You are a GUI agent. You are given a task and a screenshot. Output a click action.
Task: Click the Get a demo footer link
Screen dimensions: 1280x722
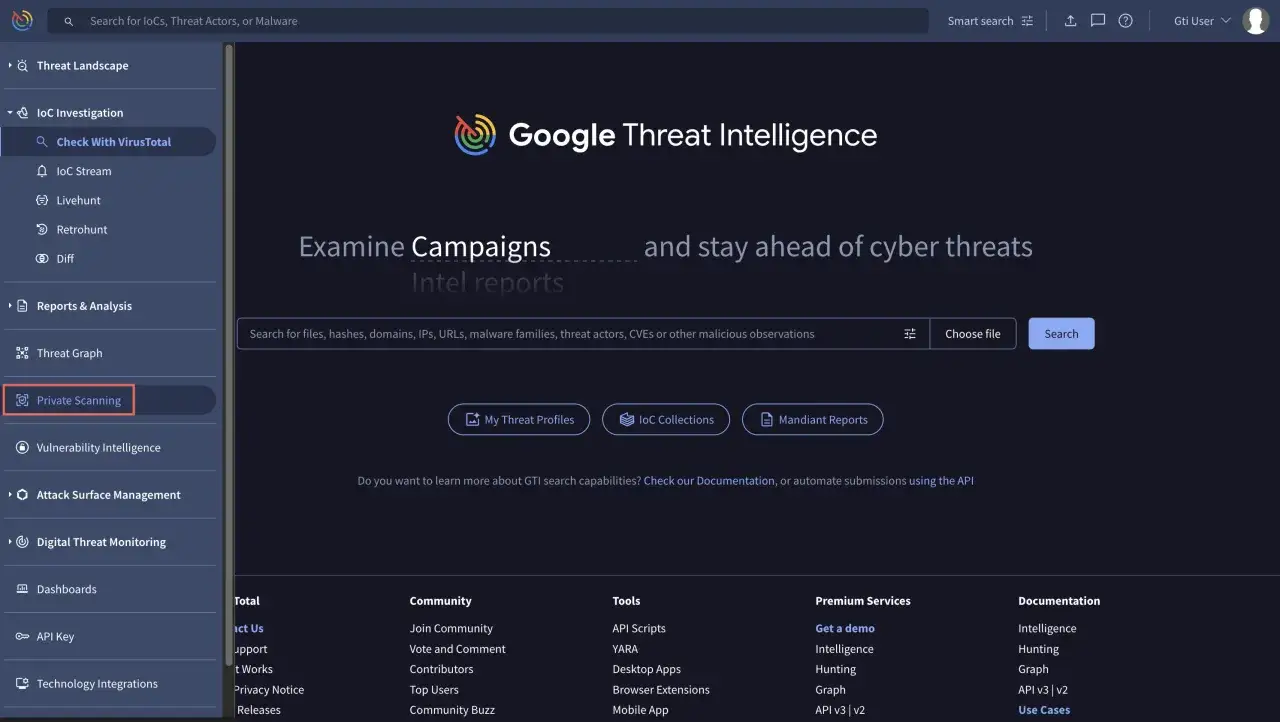point(845,629)
